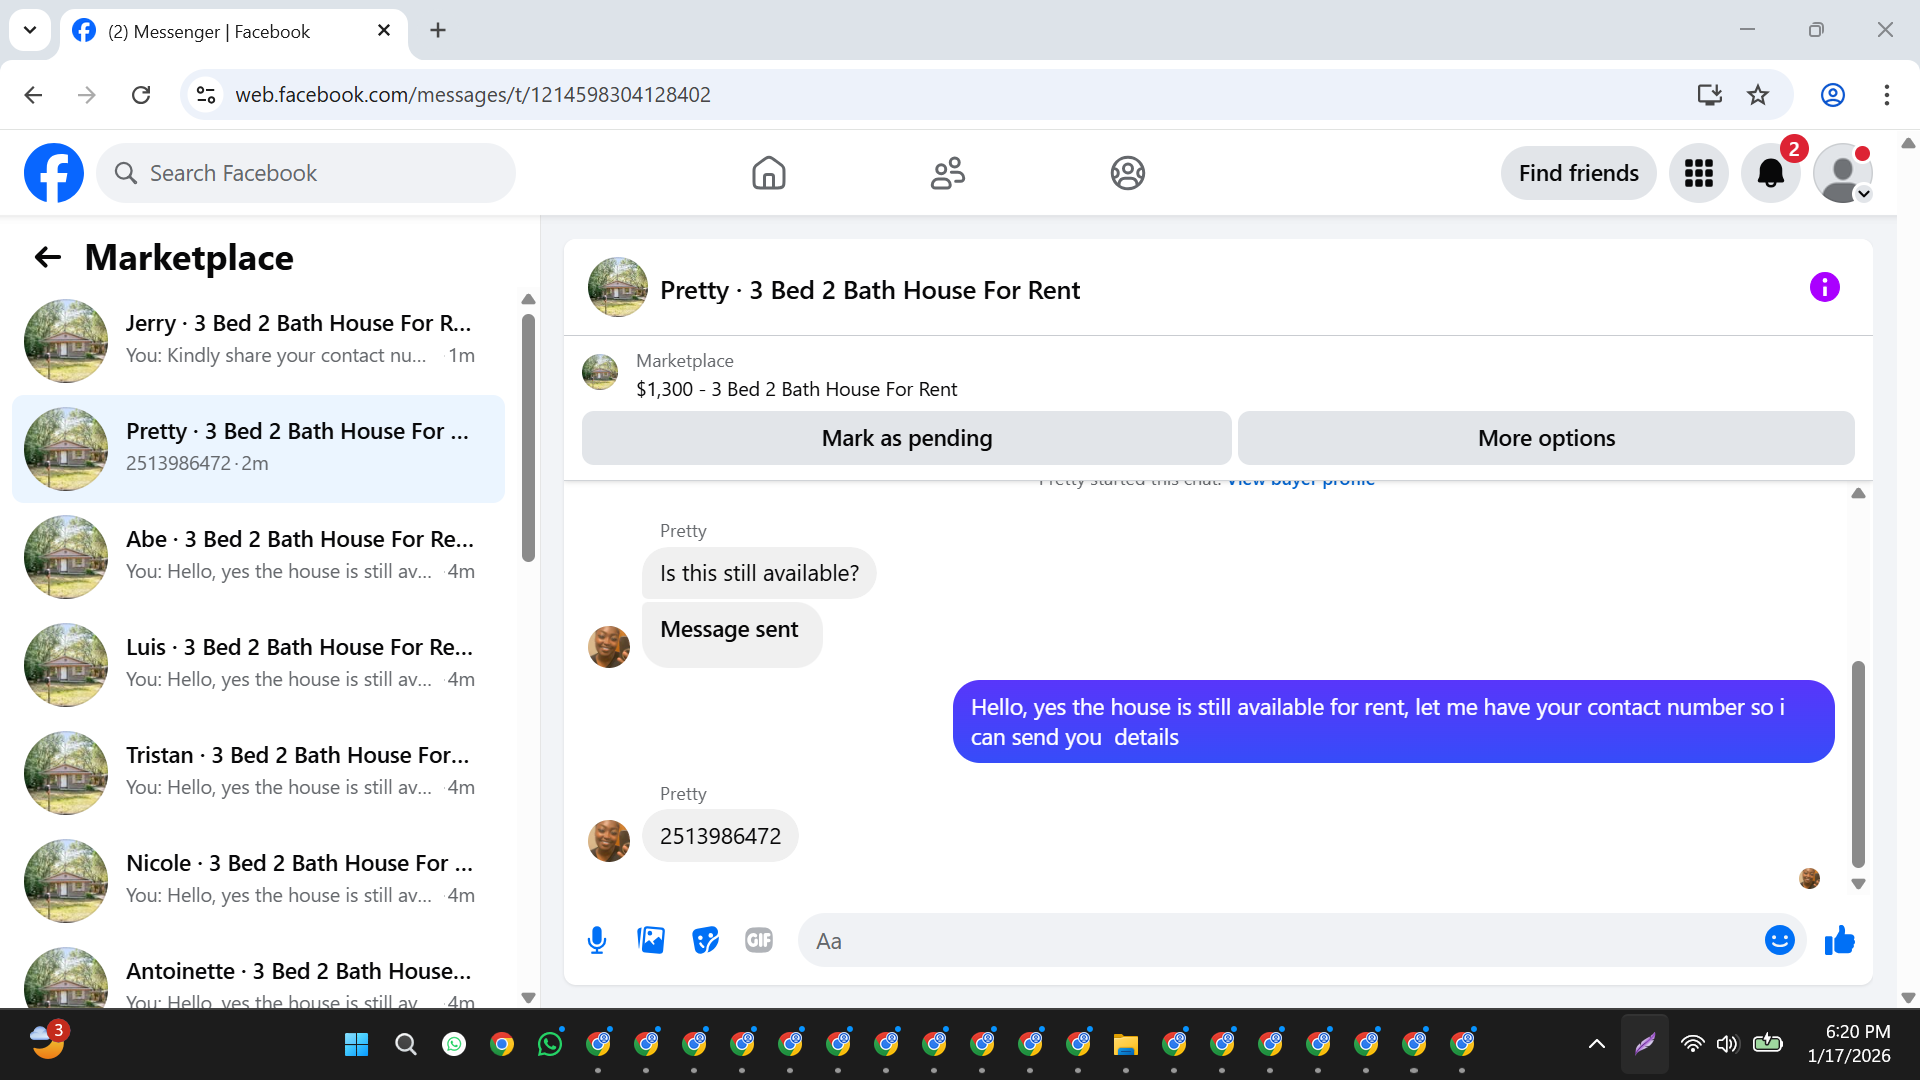Attach a photo using image icon
Screen dimensions: 1920x1080
tap(651, 940)
